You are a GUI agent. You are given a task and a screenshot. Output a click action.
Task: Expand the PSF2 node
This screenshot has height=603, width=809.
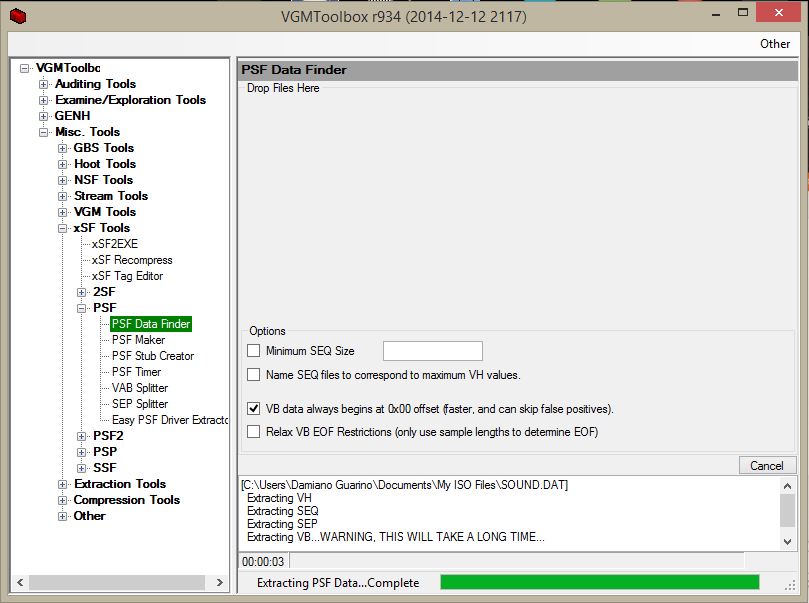pos(82,436)
